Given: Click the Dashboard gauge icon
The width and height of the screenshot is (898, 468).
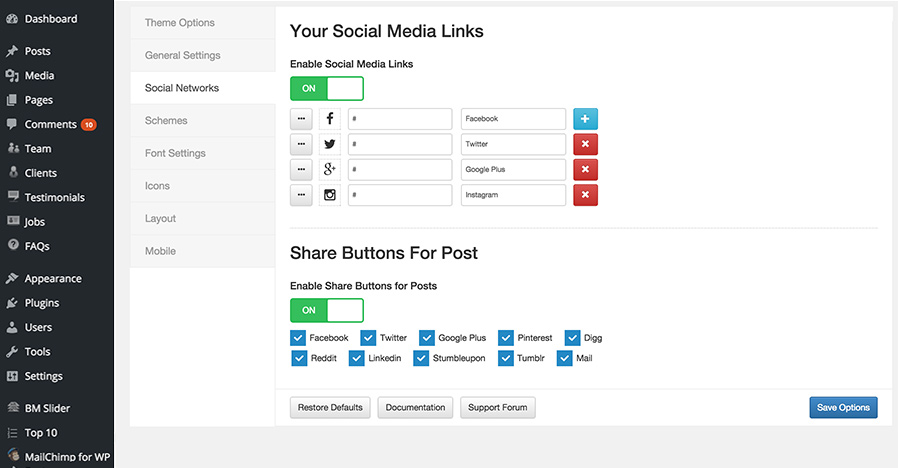Looking at the screenshot, I should (x=12, y=19).
